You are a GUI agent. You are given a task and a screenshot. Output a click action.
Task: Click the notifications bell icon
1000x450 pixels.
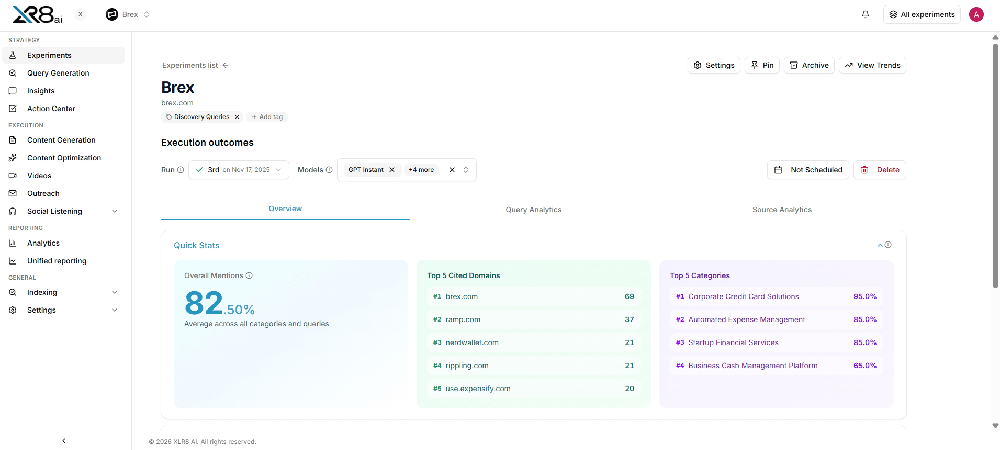click(x=865, y=15)
